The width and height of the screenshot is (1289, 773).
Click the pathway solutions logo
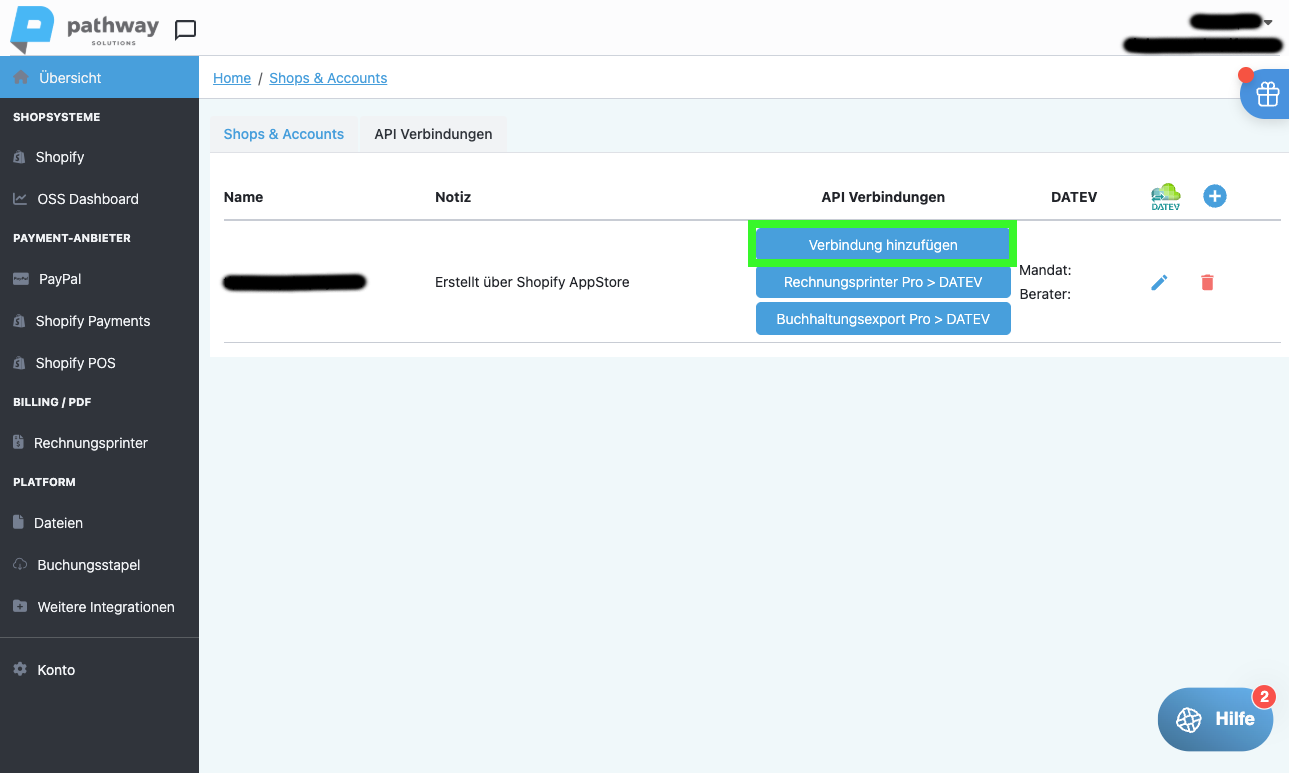[x=85, y=30]
